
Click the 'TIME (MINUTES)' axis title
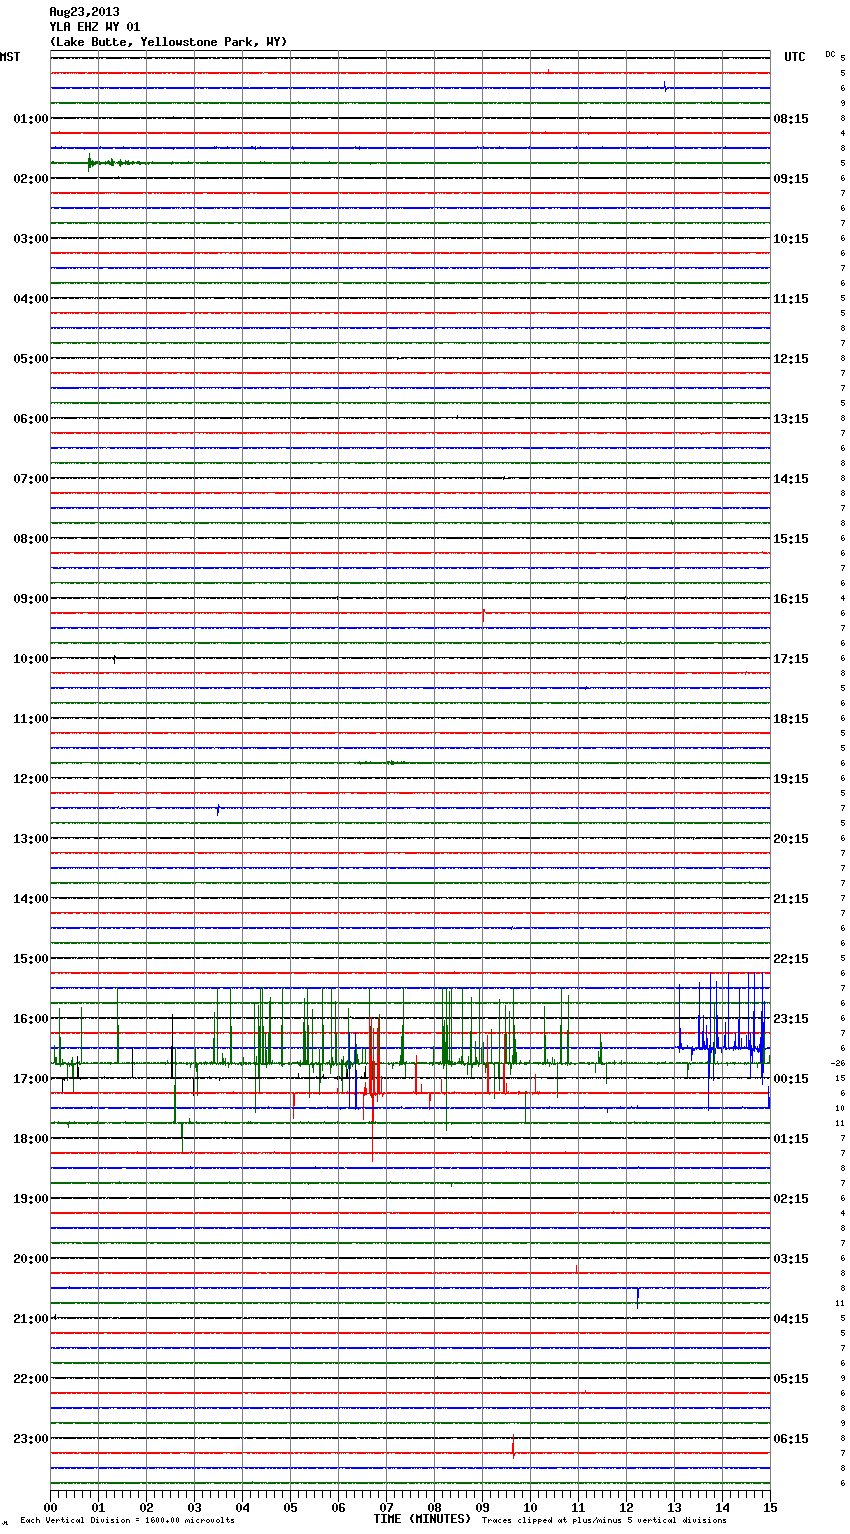pyautogui.click(x=422, y=1519)
